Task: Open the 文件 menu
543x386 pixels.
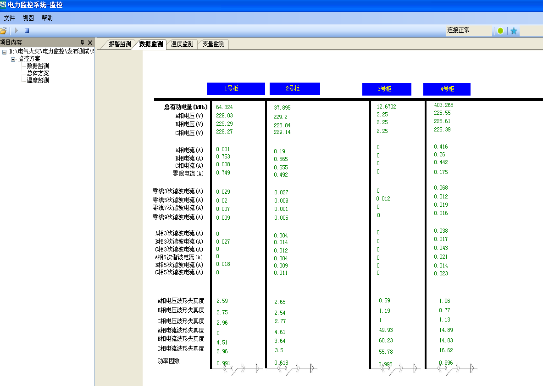Action: coord(9,18)
